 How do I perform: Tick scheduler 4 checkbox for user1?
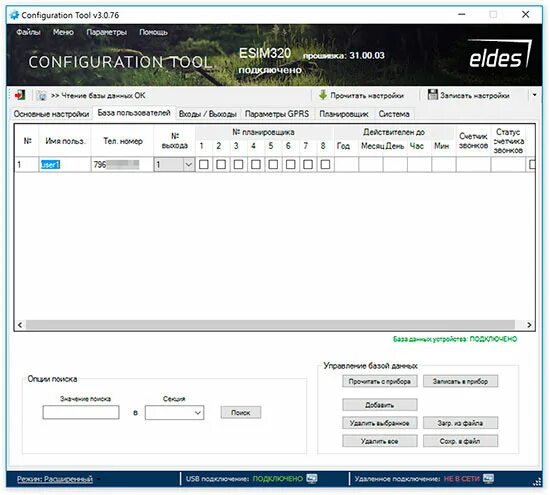[x=256, y=164]
